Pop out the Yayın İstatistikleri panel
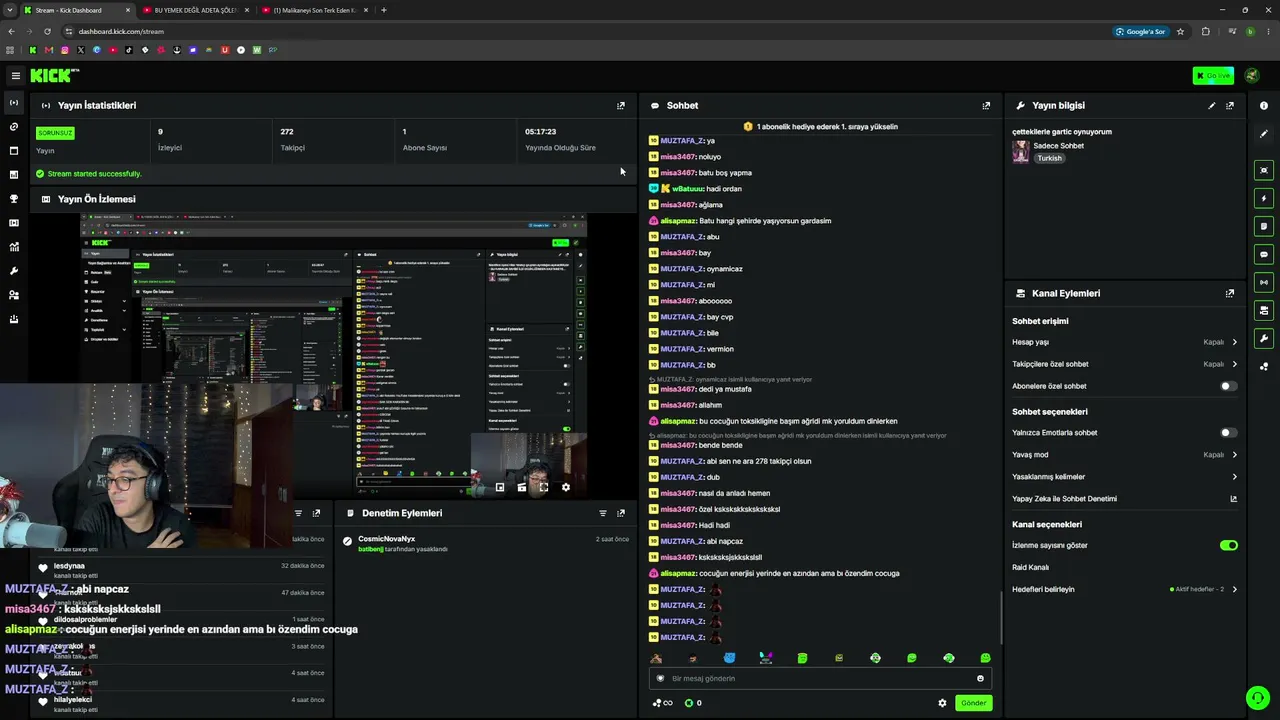The width and height of the screenshot is (1280, 720). pos(621,105)
